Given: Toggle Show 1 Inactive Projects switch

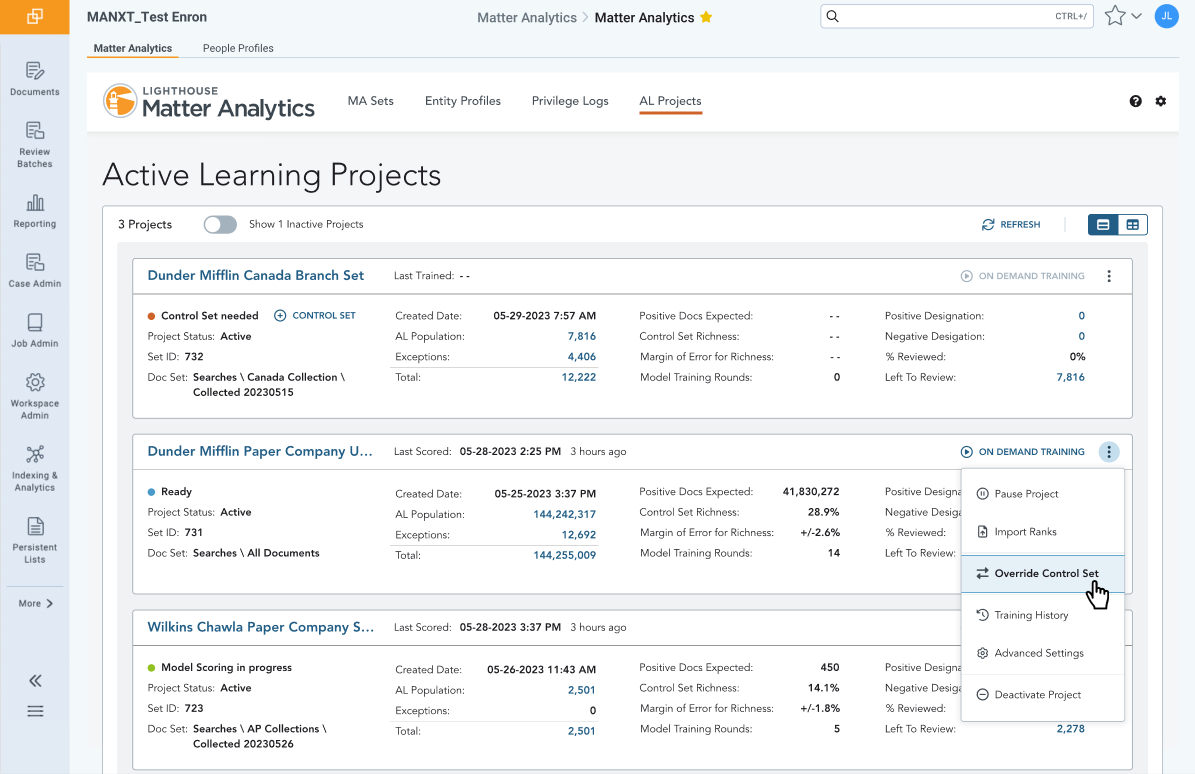Looking at the screenshot, I should (220, 224).
